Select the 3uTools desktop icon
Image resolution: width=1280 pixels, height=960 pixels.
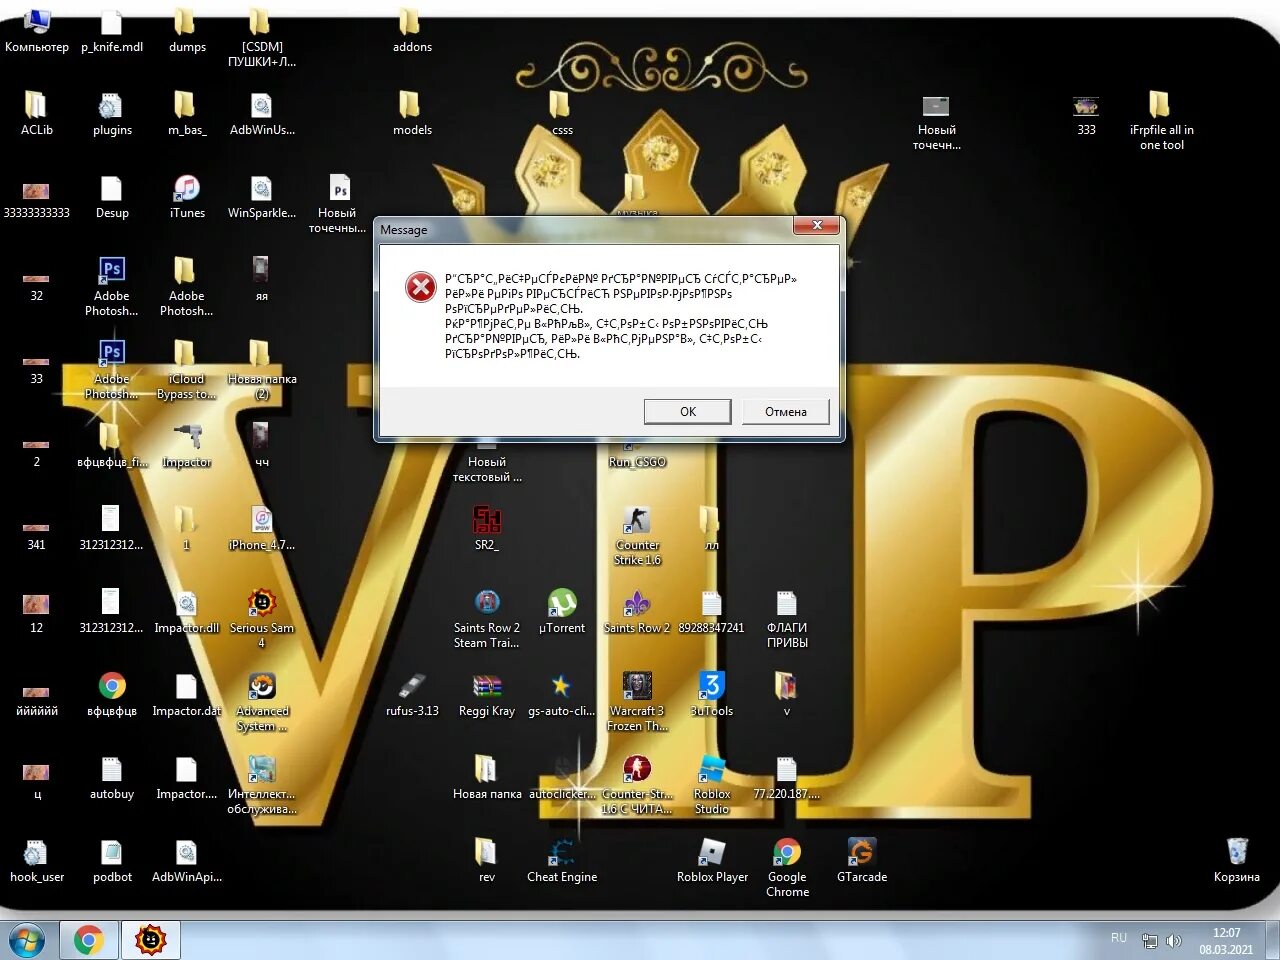pyautogui.click(x=712, y=694)
